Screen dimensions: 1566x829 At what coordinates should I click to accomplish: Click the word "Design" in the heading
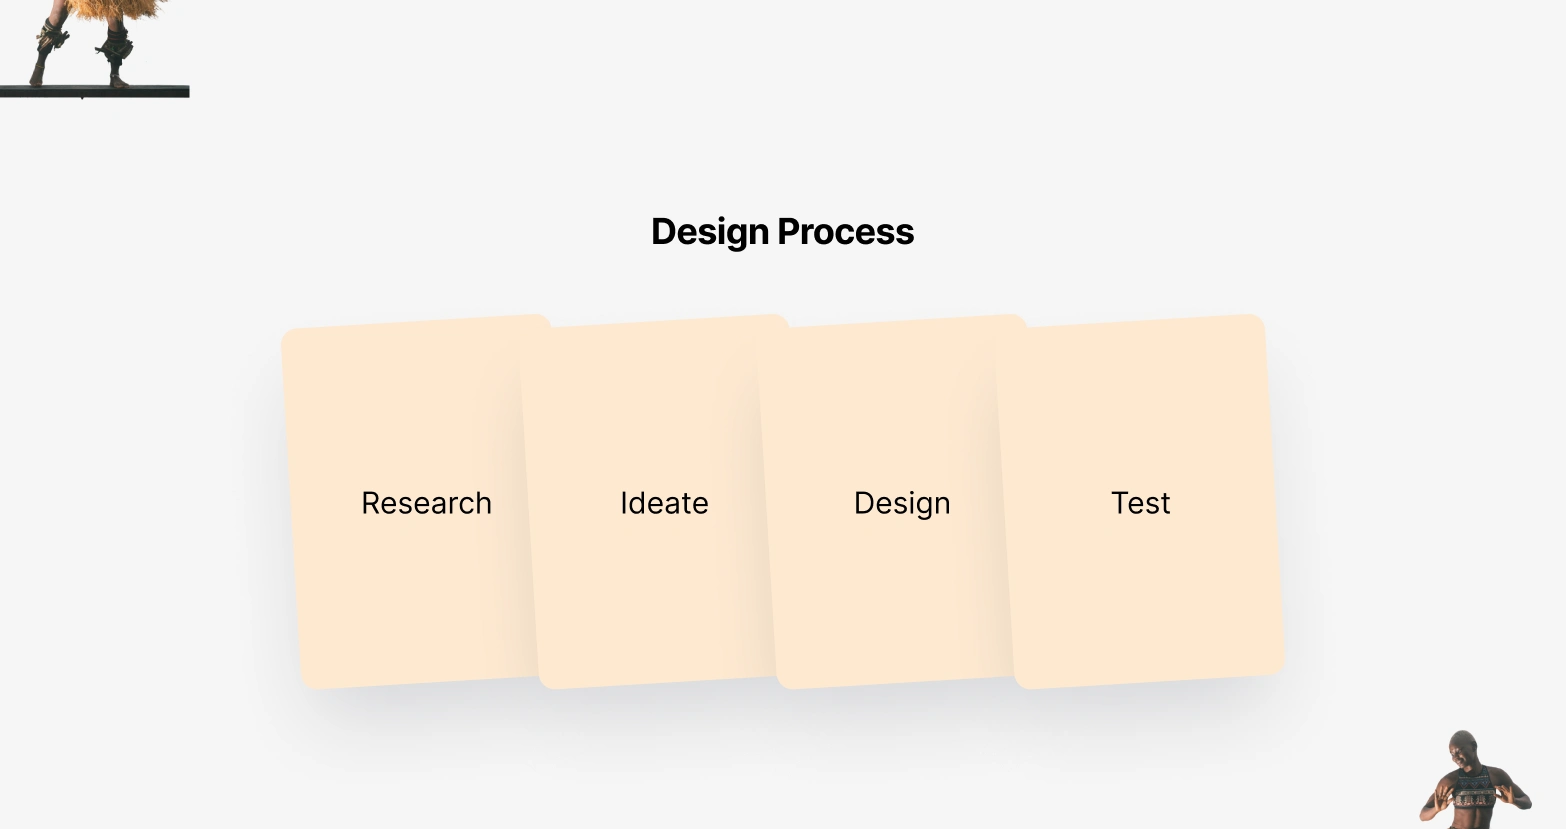(x=710, y=232)
